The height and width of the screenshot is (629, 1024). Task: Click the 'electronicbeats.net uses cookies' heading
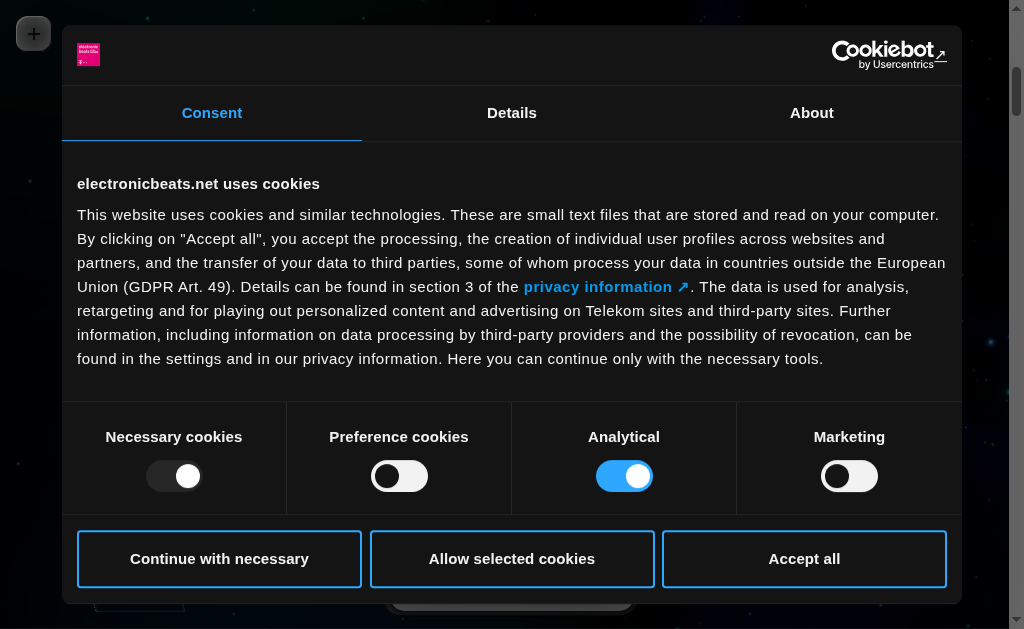click(x=198, y=184)
